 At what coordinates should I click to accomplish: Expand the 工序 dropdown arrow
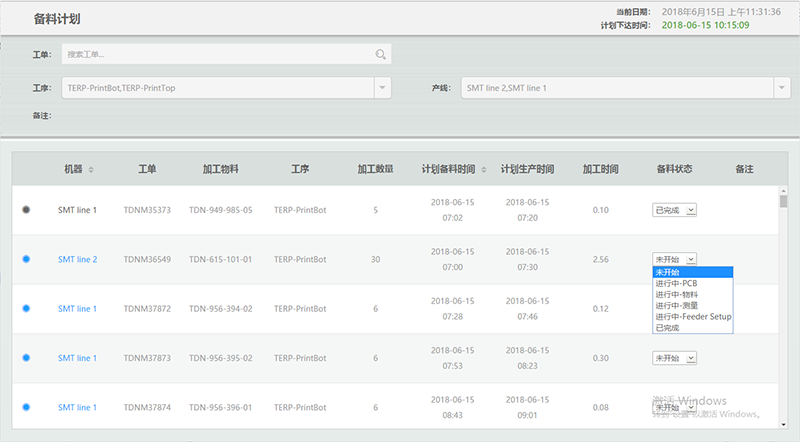382,88
